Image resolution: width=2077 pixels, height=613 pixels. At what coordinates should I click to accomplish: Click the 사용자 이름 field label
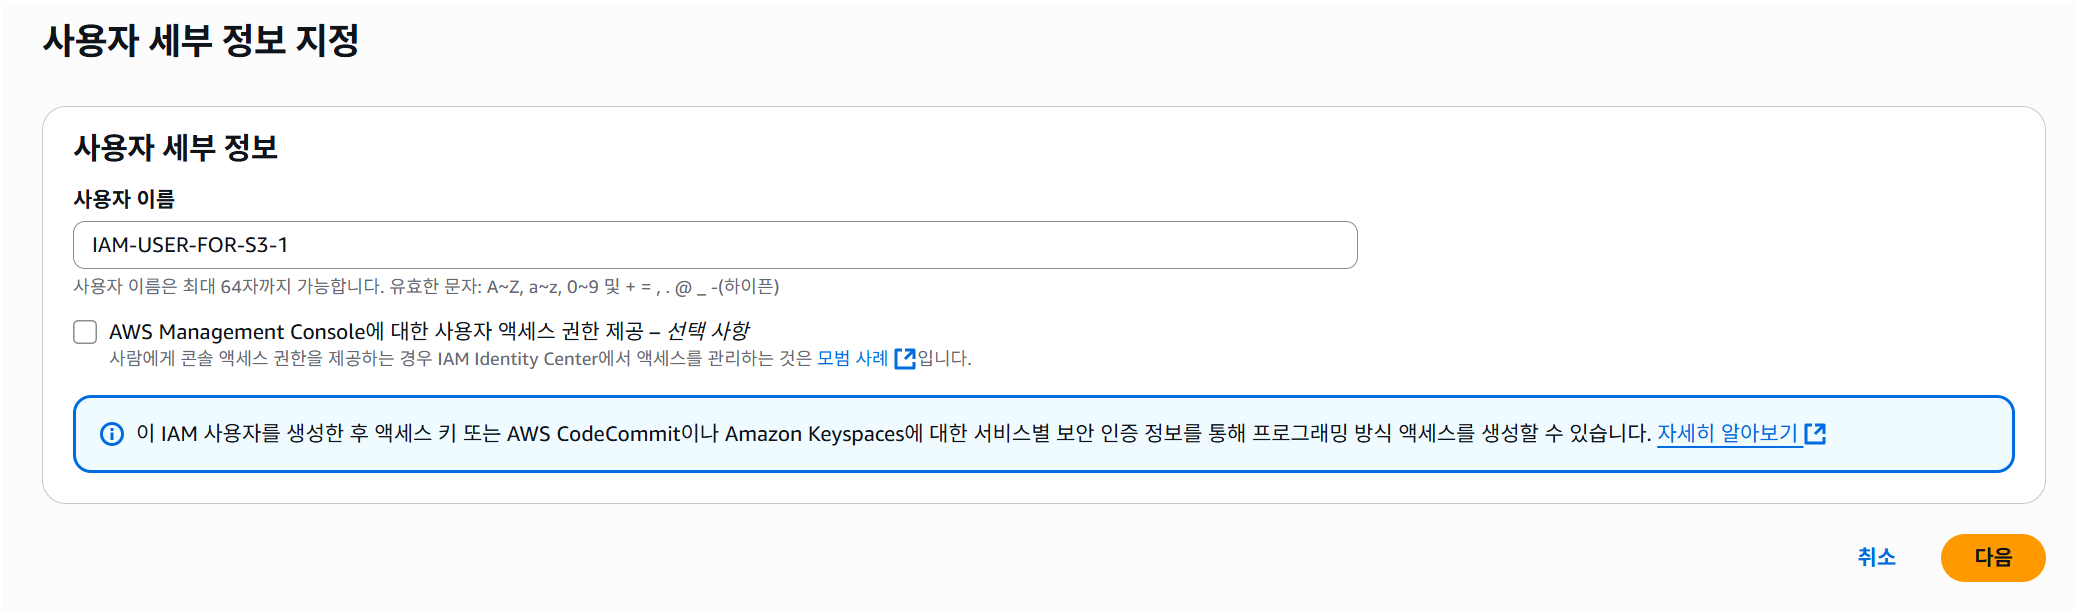(x=124, y=199)
